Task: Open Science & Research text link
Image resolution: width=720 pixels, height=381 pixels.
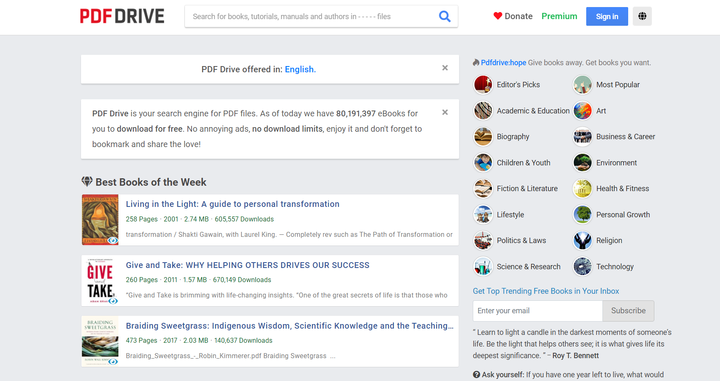Action: tap(529, 267)
